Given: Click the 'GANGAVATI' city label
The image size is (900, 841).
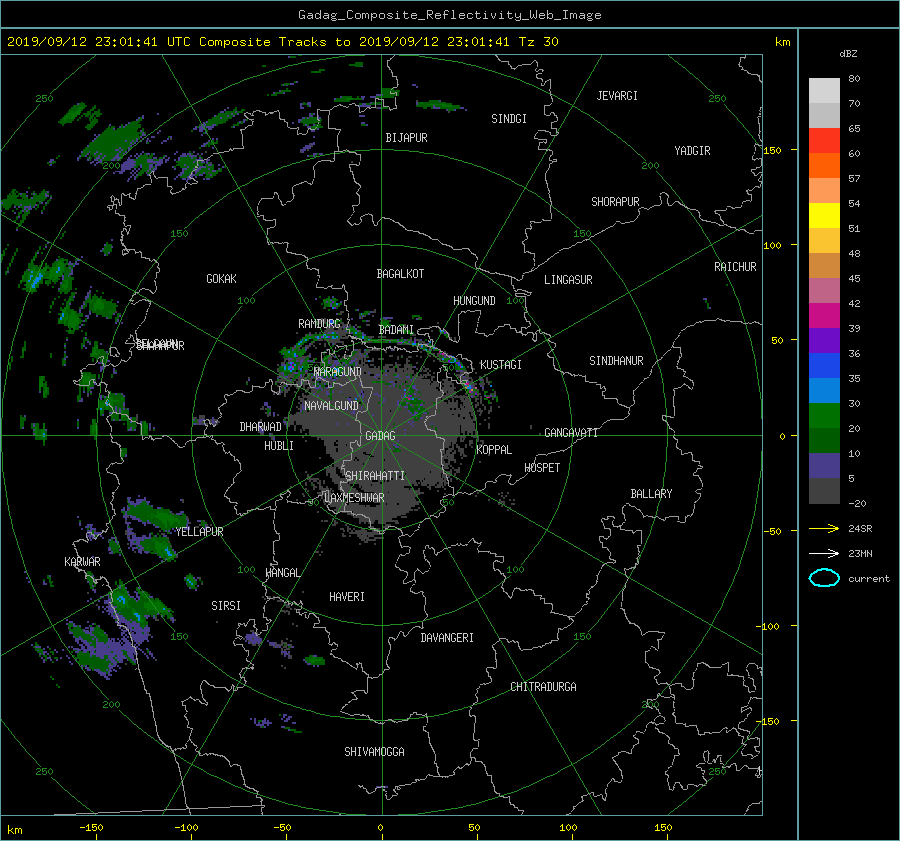Looking at the screenshot, I should tap(571, 433).
